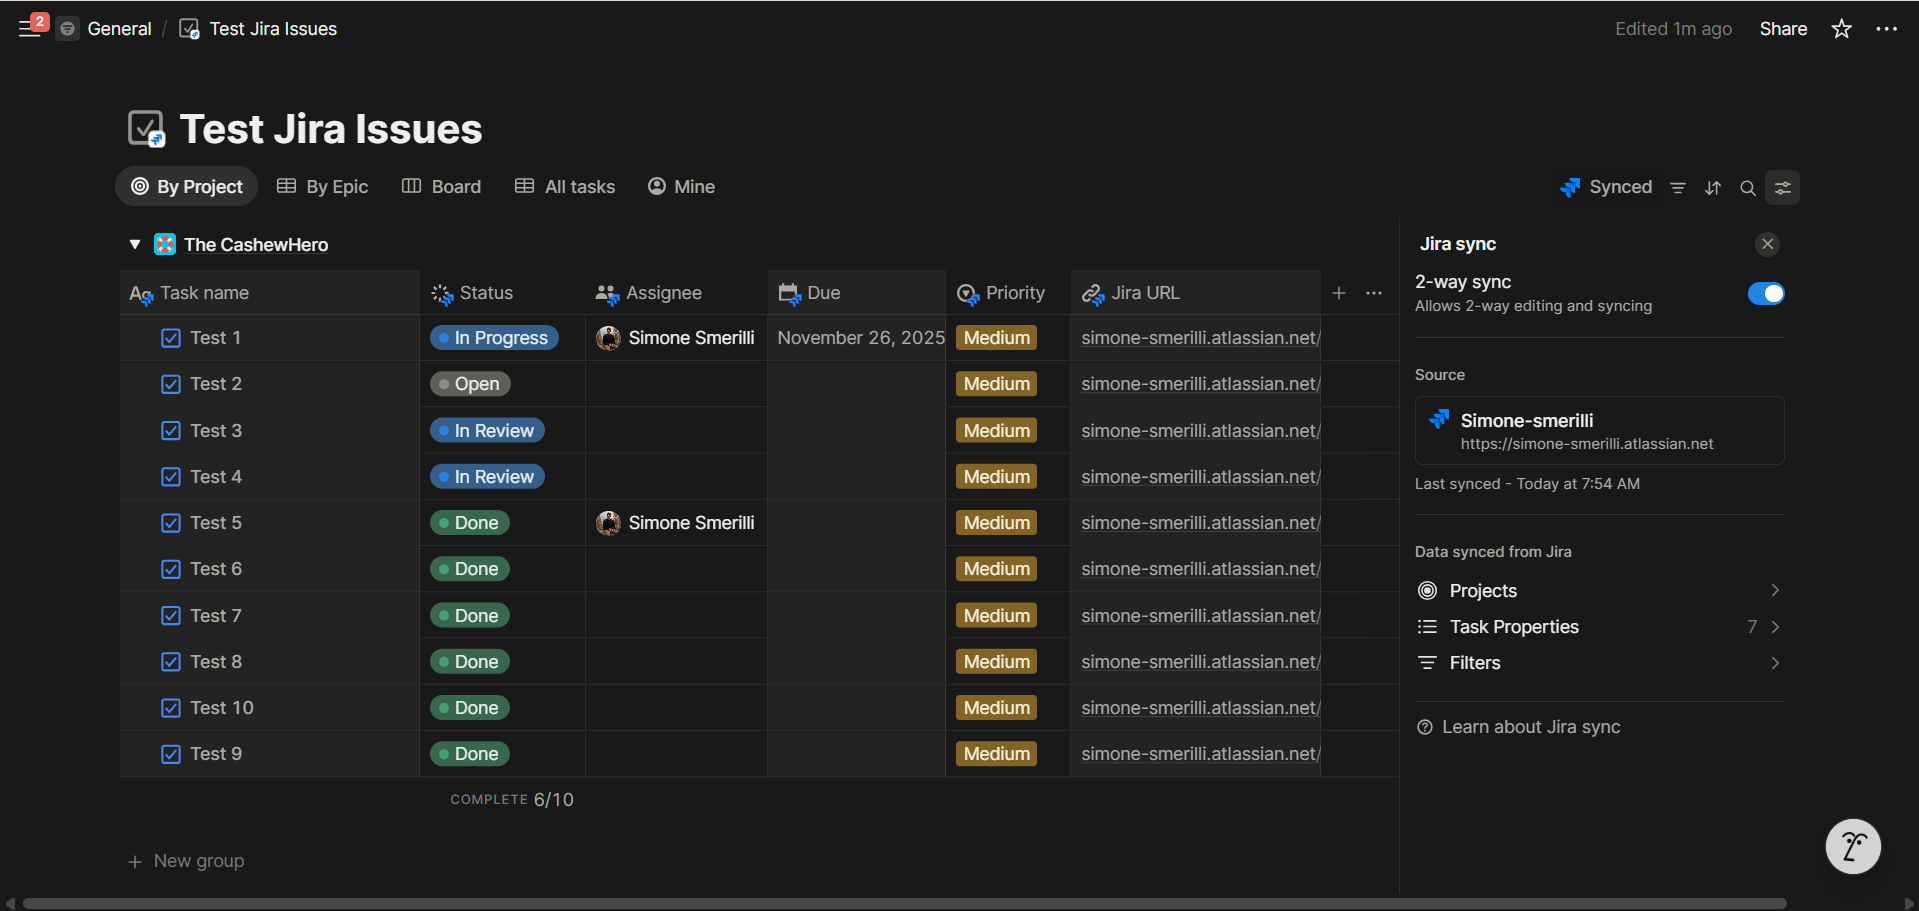Switch to the Board view tab

pos(441,186)
